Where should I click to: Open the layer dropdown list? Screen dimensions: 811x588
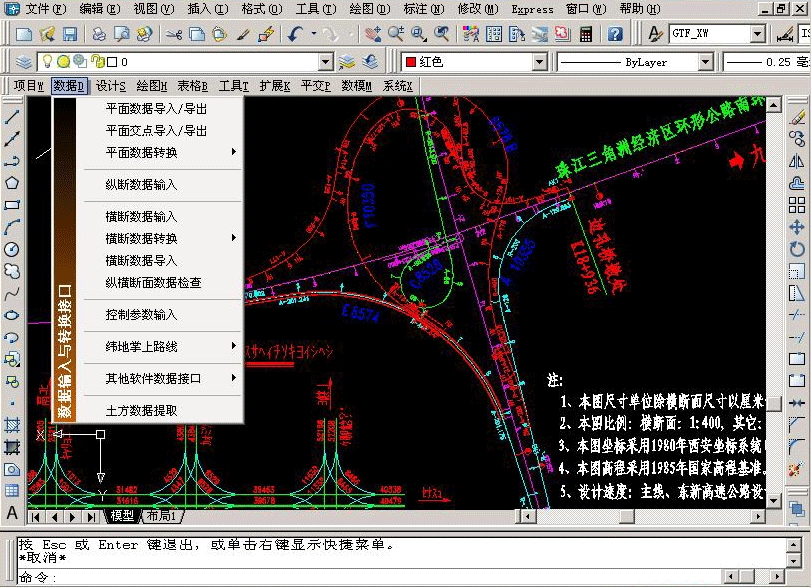click(325, 62)
